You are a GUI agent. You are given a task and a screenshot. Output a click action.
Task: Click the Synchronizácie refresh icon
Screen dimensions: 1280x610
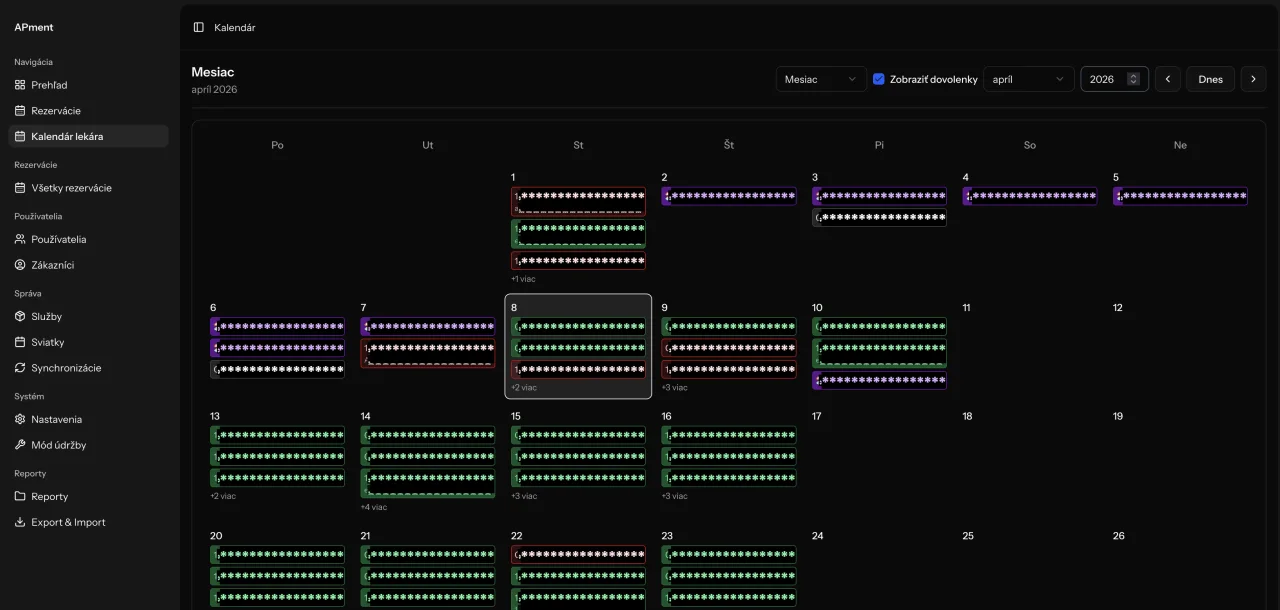20,368
